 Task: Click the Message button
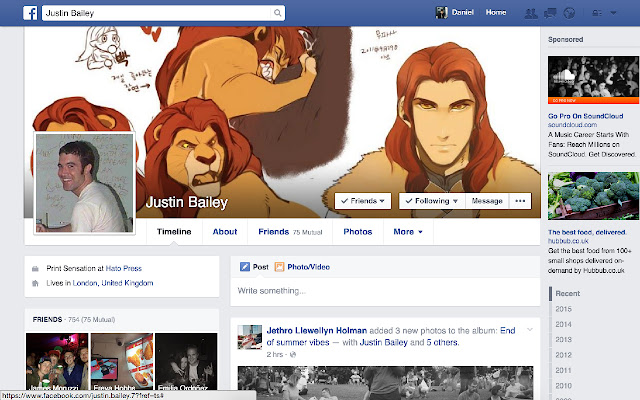(487, 201)
